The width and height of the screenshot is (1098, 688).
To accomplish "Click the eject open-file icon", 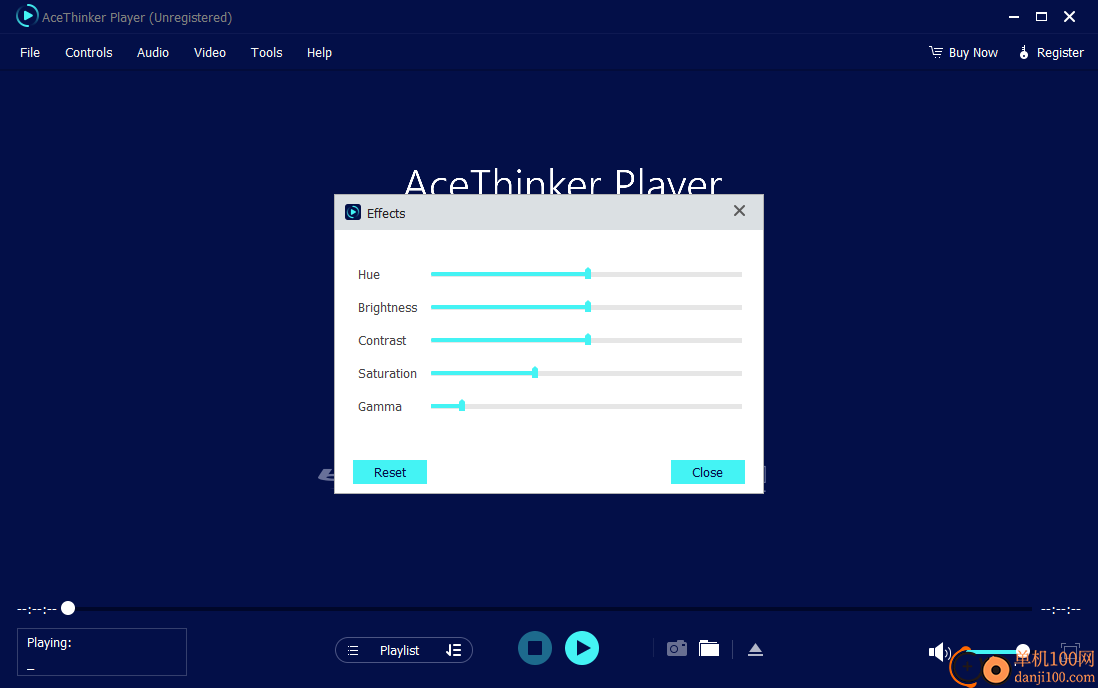I will [755, 649].
